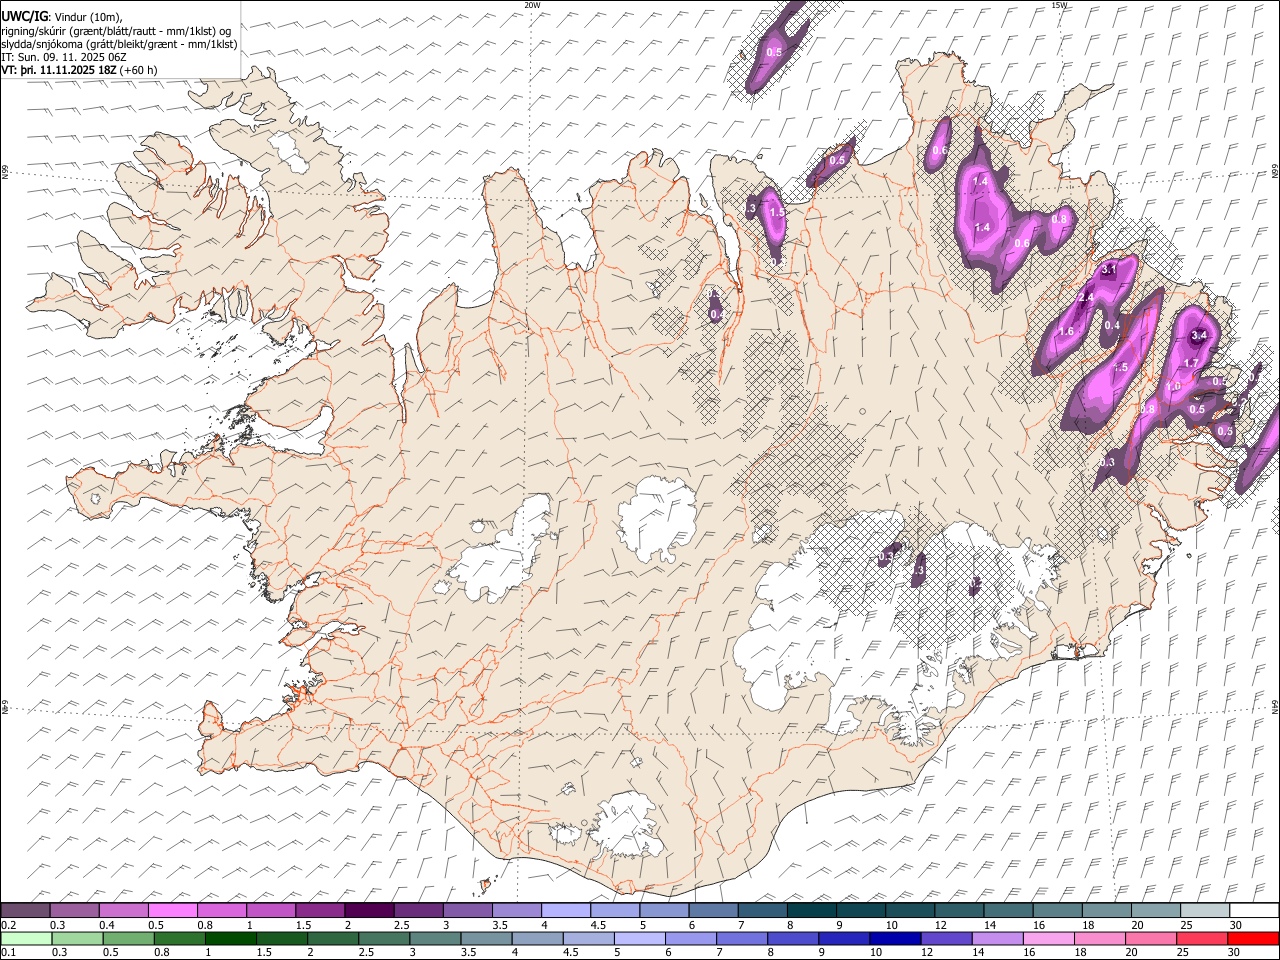Pick the darkest purple upper legend swatch at 2
The width and height of the screenshot is (1280, 960).
click(x=369, y=910)
